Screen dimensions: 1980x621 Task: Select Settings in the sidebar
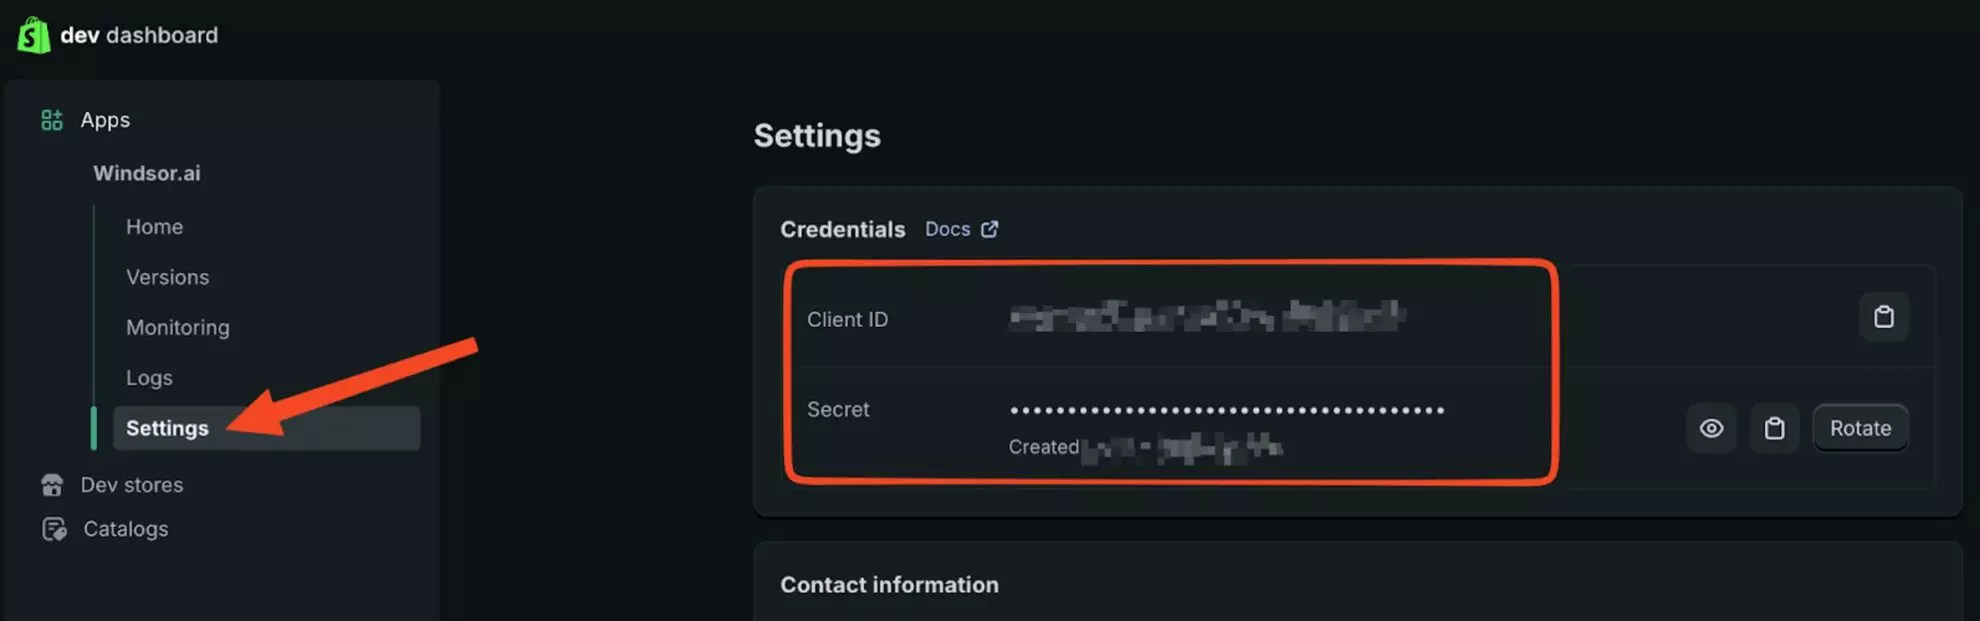(x=167, y=427)
